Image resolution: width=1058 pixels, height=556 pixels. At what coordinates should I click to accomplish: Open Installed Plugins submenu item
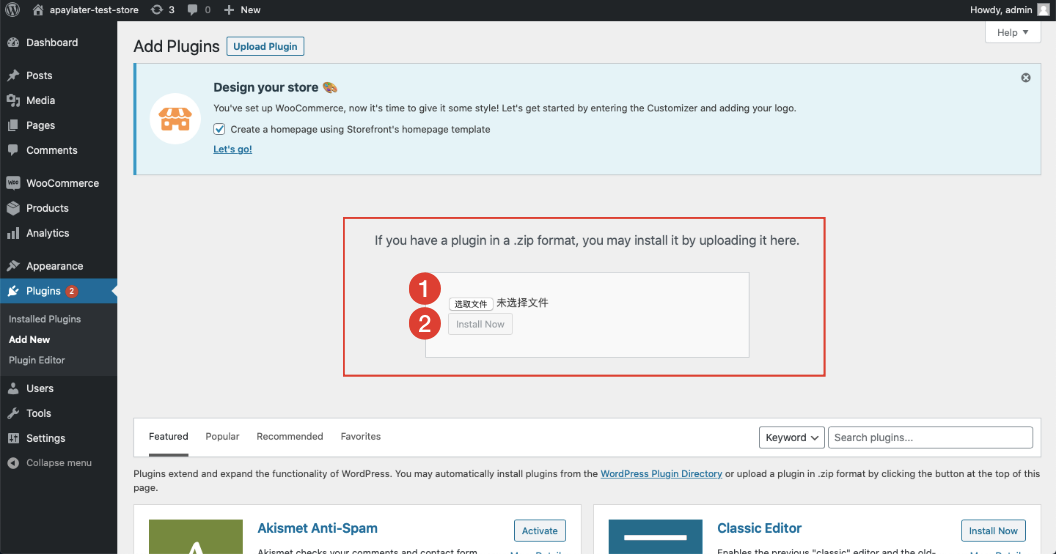45,318
